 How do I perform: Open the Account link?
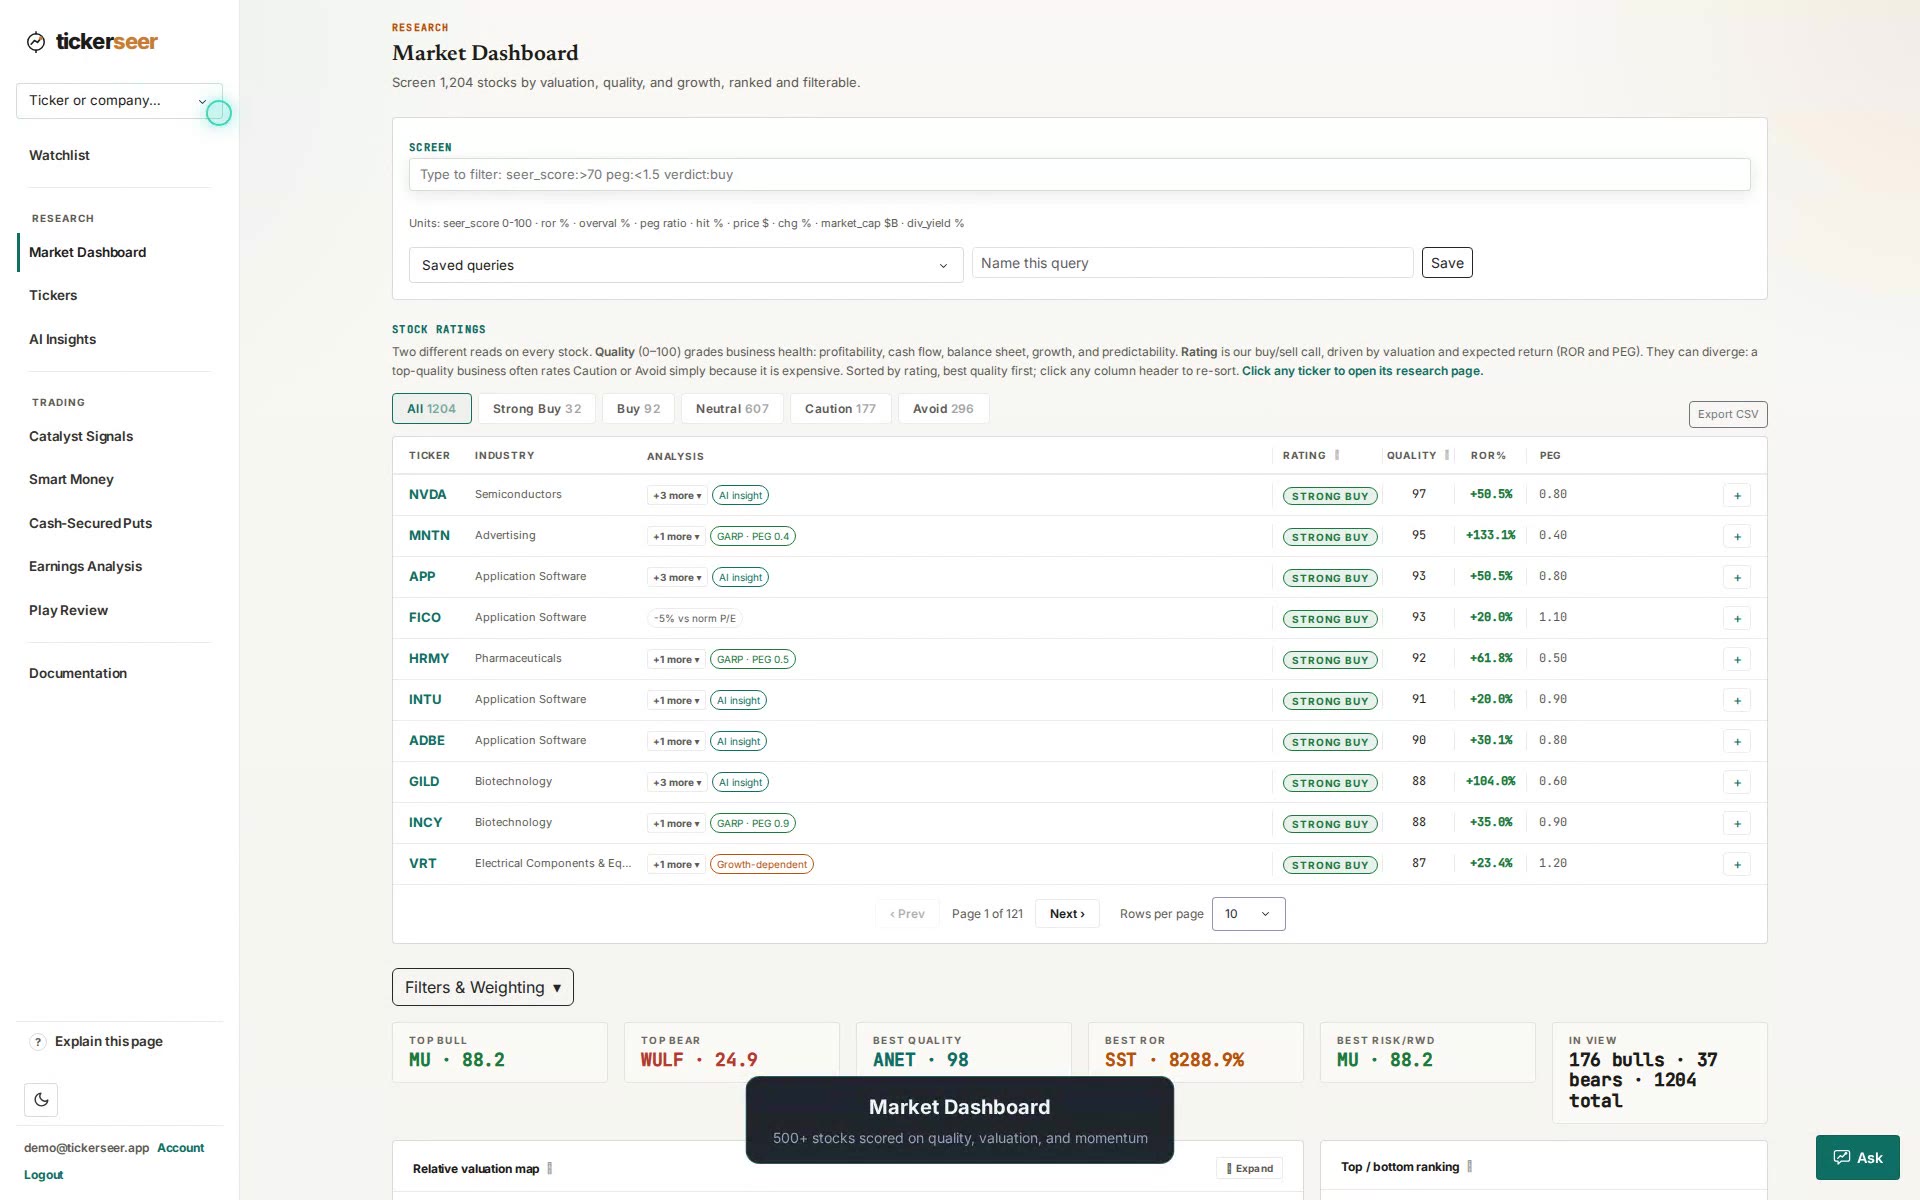click(180, 1148)
